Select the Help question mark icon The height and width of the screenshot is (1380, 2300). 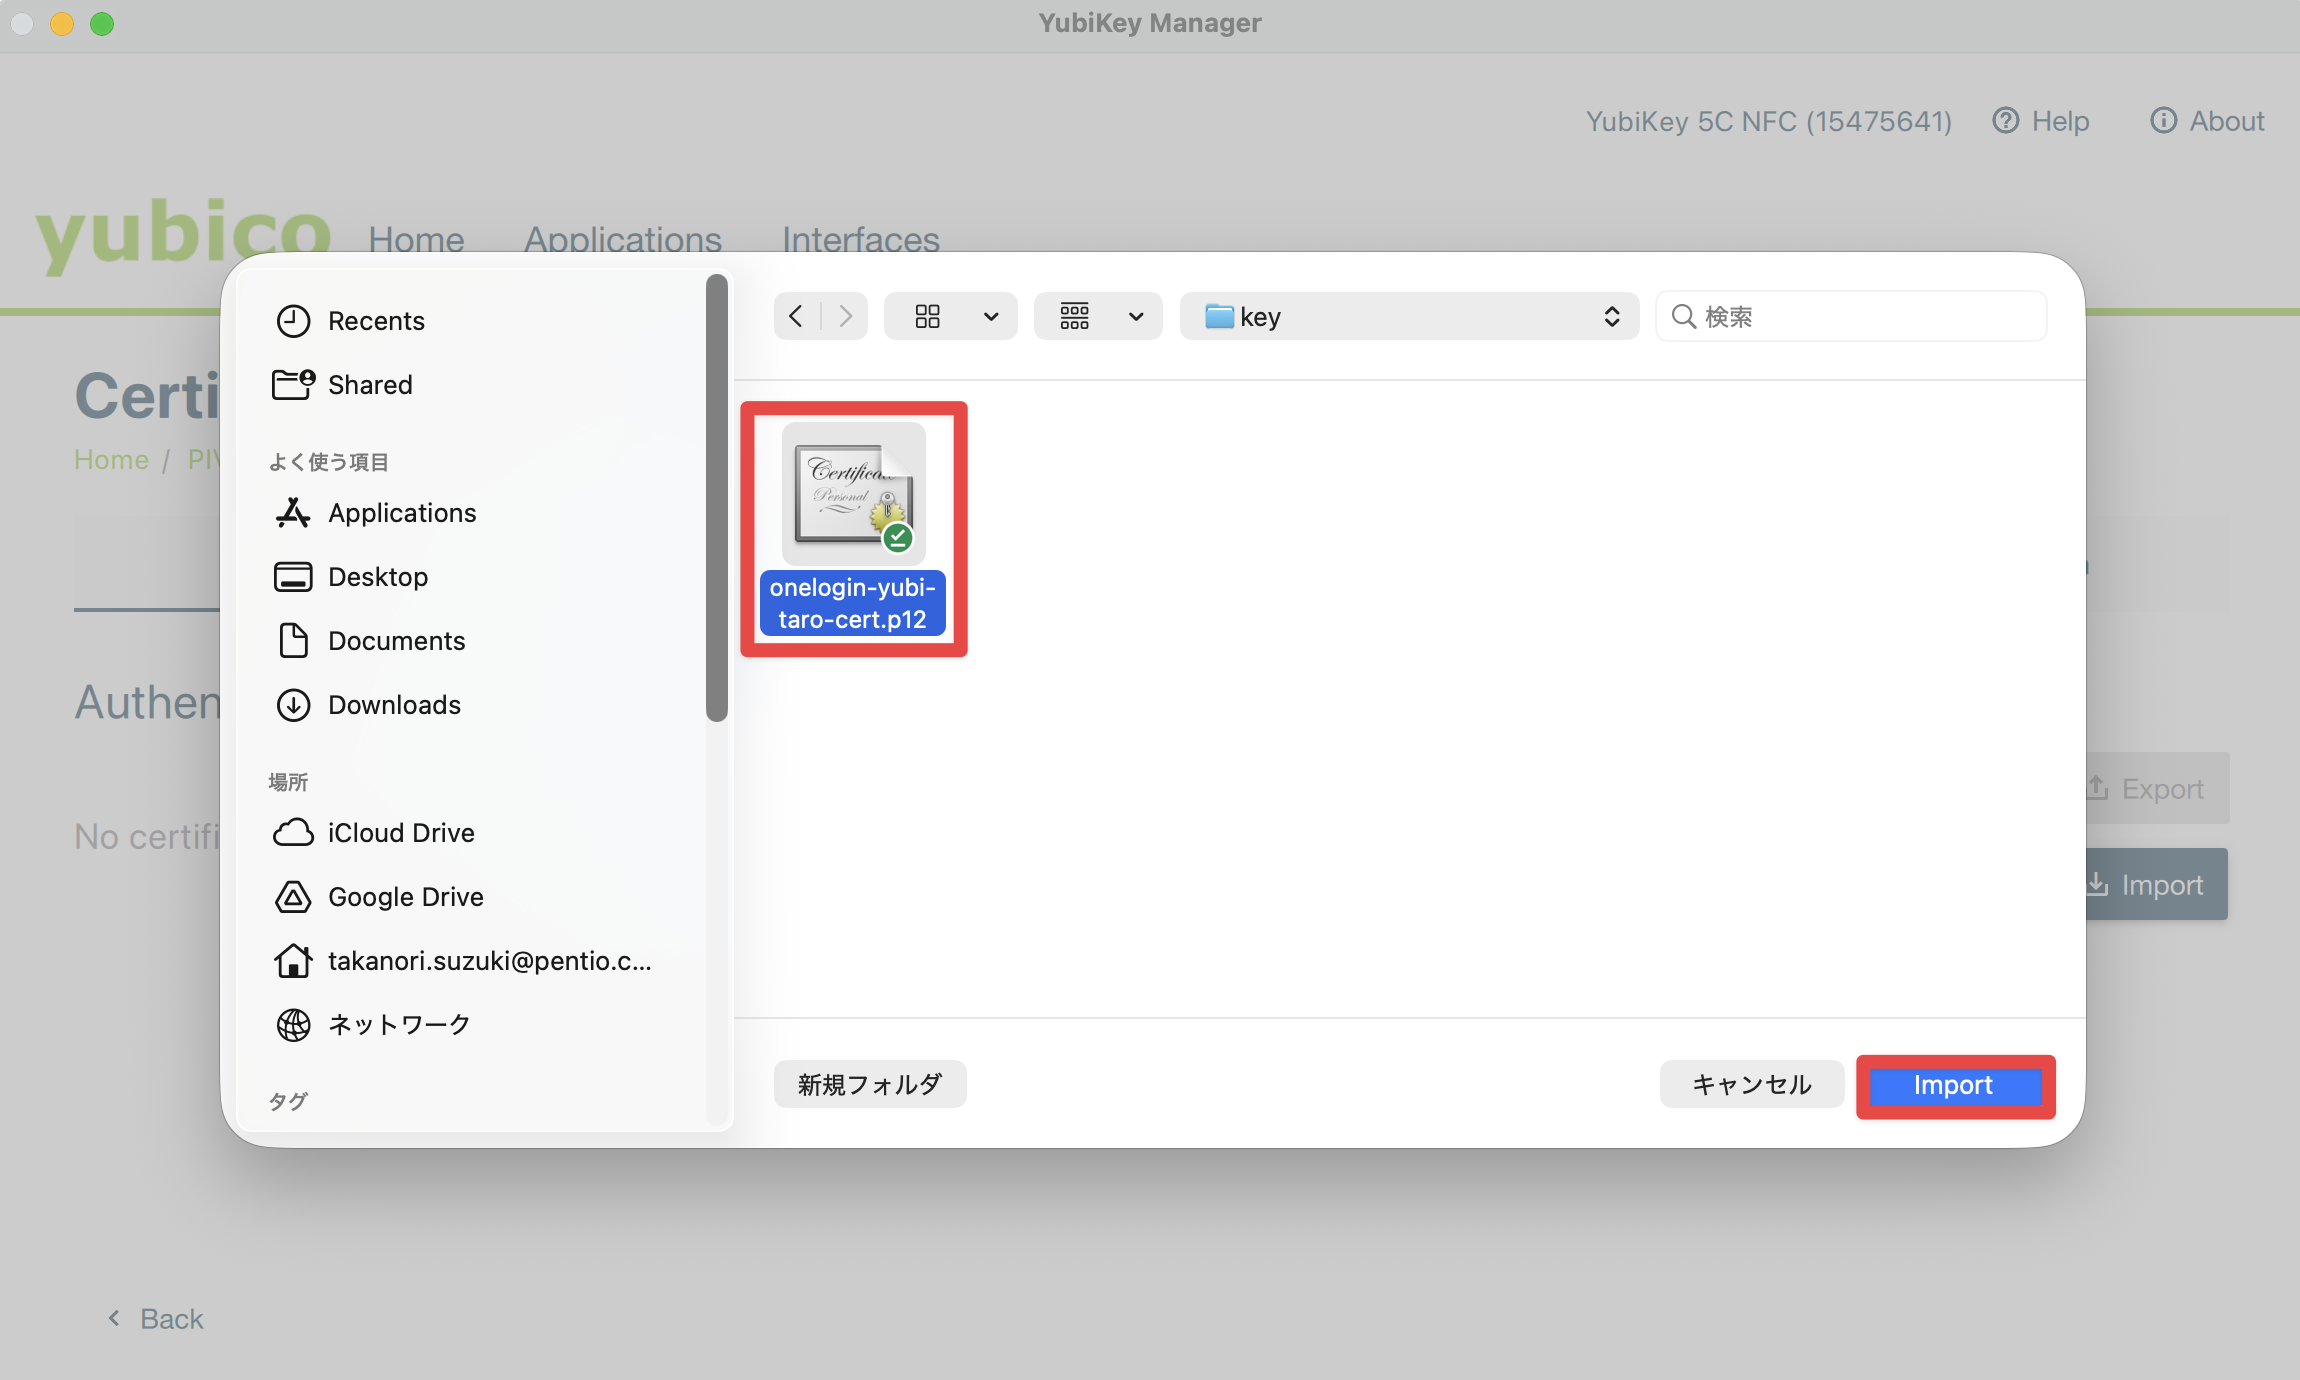(2006, 120)
